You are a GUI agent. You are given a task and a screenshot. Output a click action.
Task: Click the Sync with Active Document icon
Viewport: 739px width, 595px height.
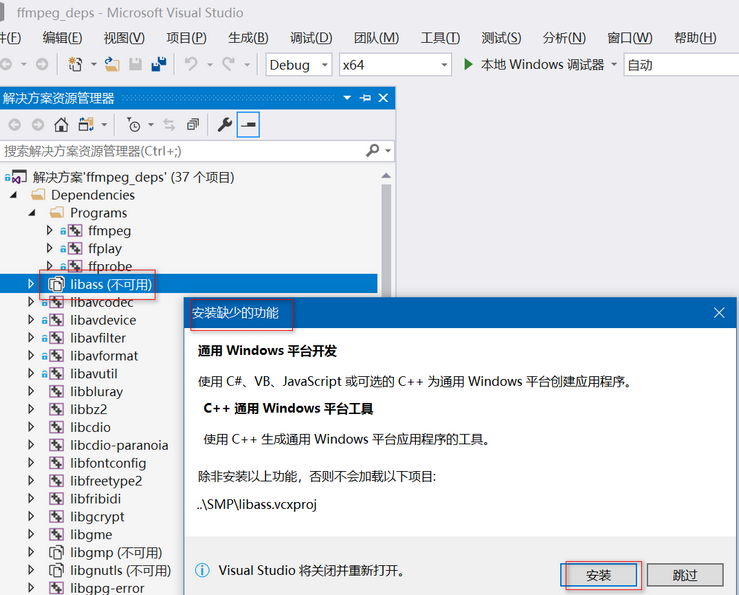[x=169, y=125]
